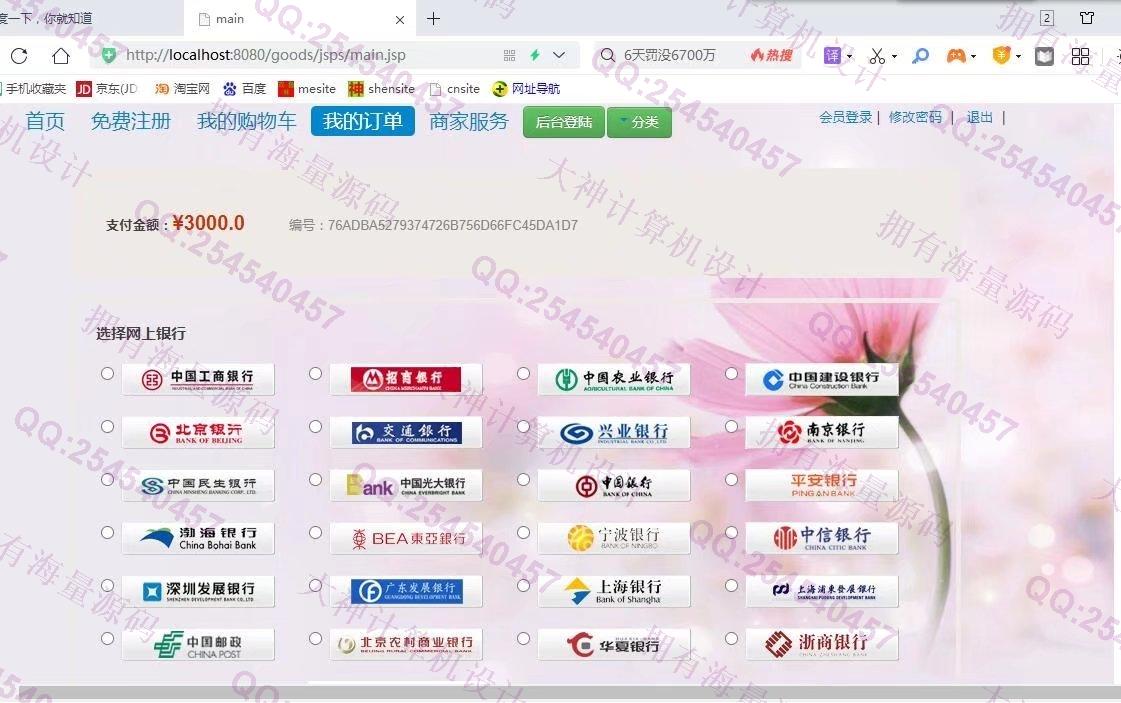Click the green security shield in address bar
The width and height of the screenshot is (1121, 703).
(109, 55)
